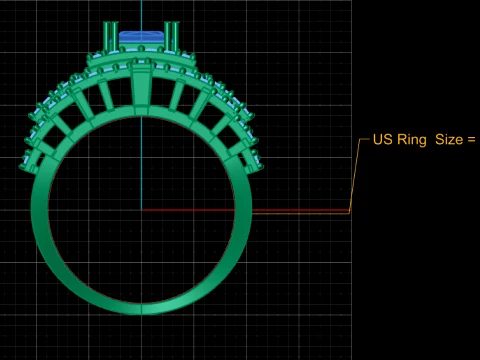Select the bottom of the green ring shank

pos(141,308)
